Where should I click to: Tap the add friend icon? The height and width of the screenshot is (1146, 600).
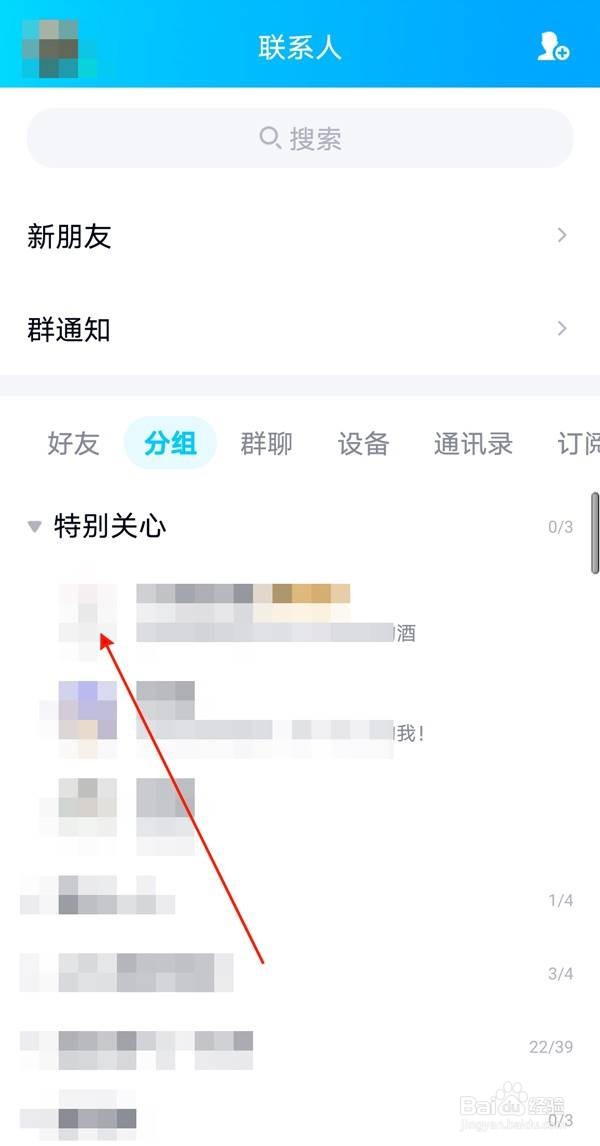coord(553,46)
